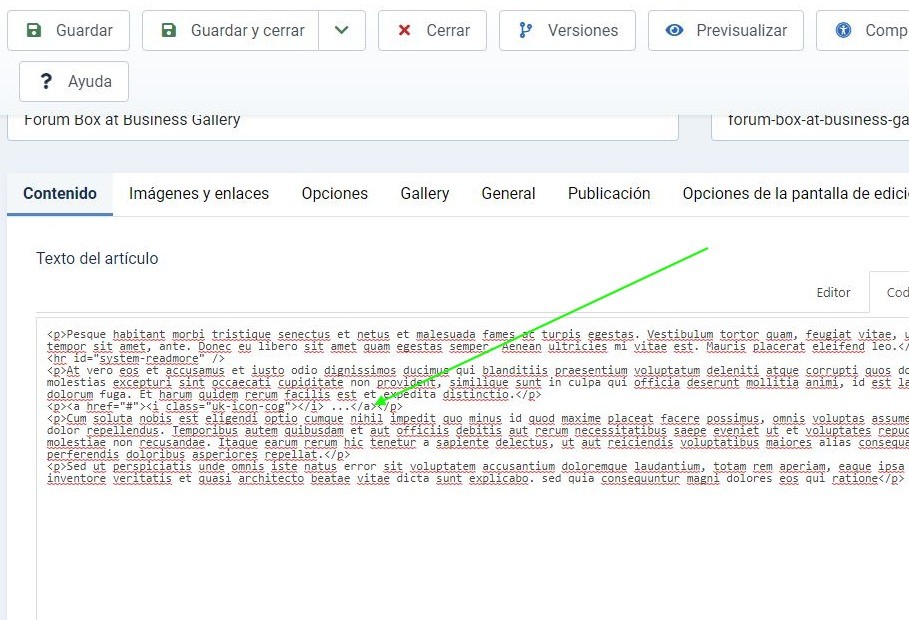Click the floppy icon in Guardar y cerrar
The width and height of the screenshot is (909, 620).
tap(169, 30)
